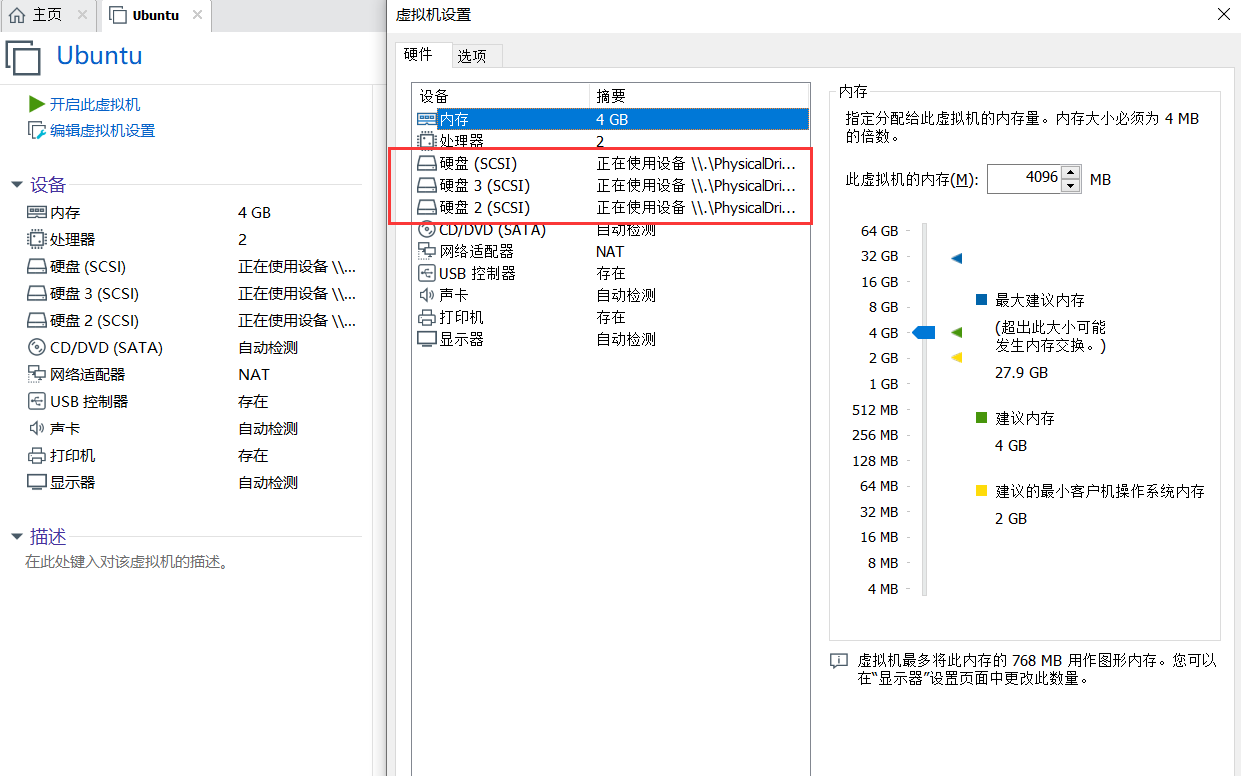Viewport: 1241px width, 776px height.
Task: Select the printer icon in dialog device list
Action: (x=427, y=318)
